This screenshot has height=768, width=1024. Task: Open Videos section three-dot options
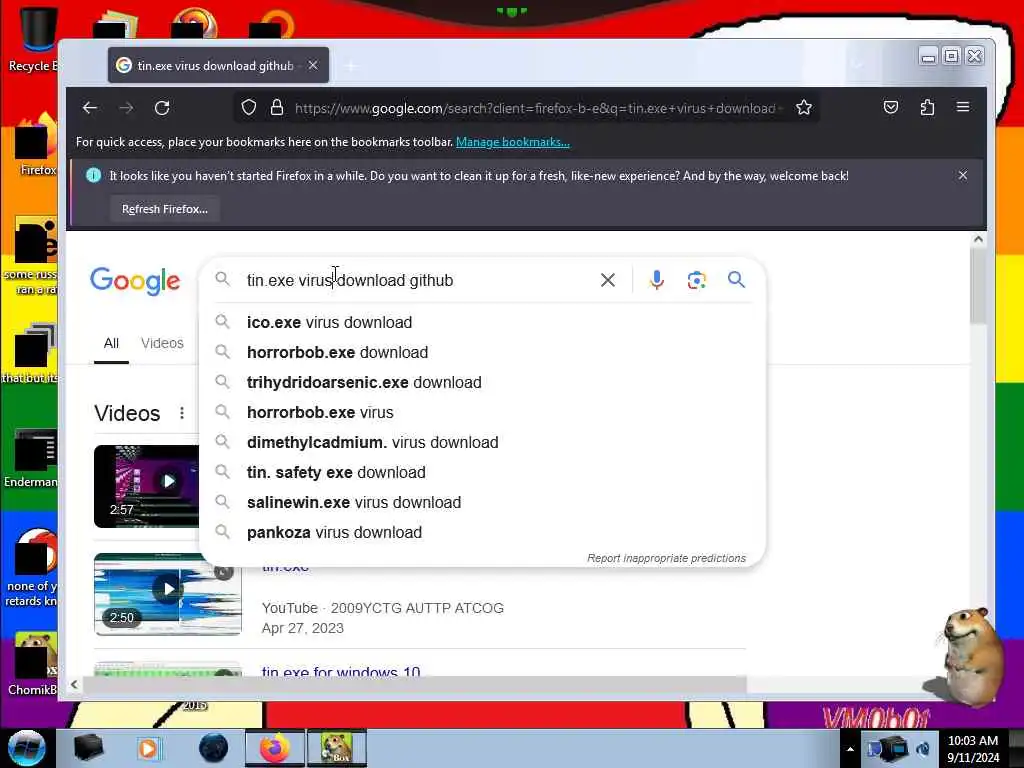click(x=182, y=413)
